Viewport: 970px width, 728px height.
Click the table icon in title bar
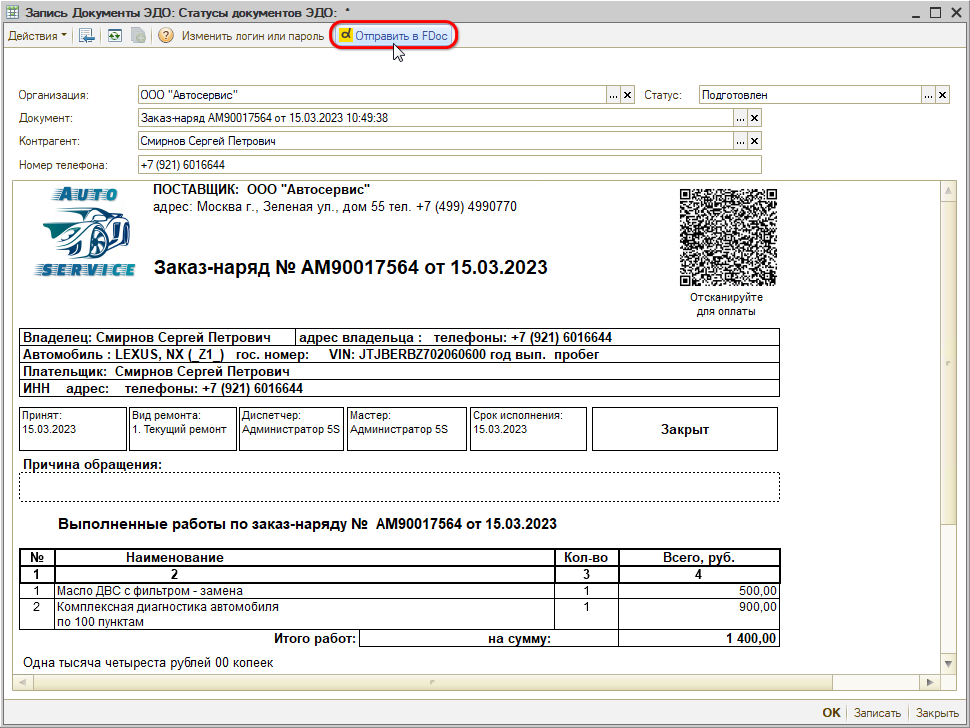point(12,12)
